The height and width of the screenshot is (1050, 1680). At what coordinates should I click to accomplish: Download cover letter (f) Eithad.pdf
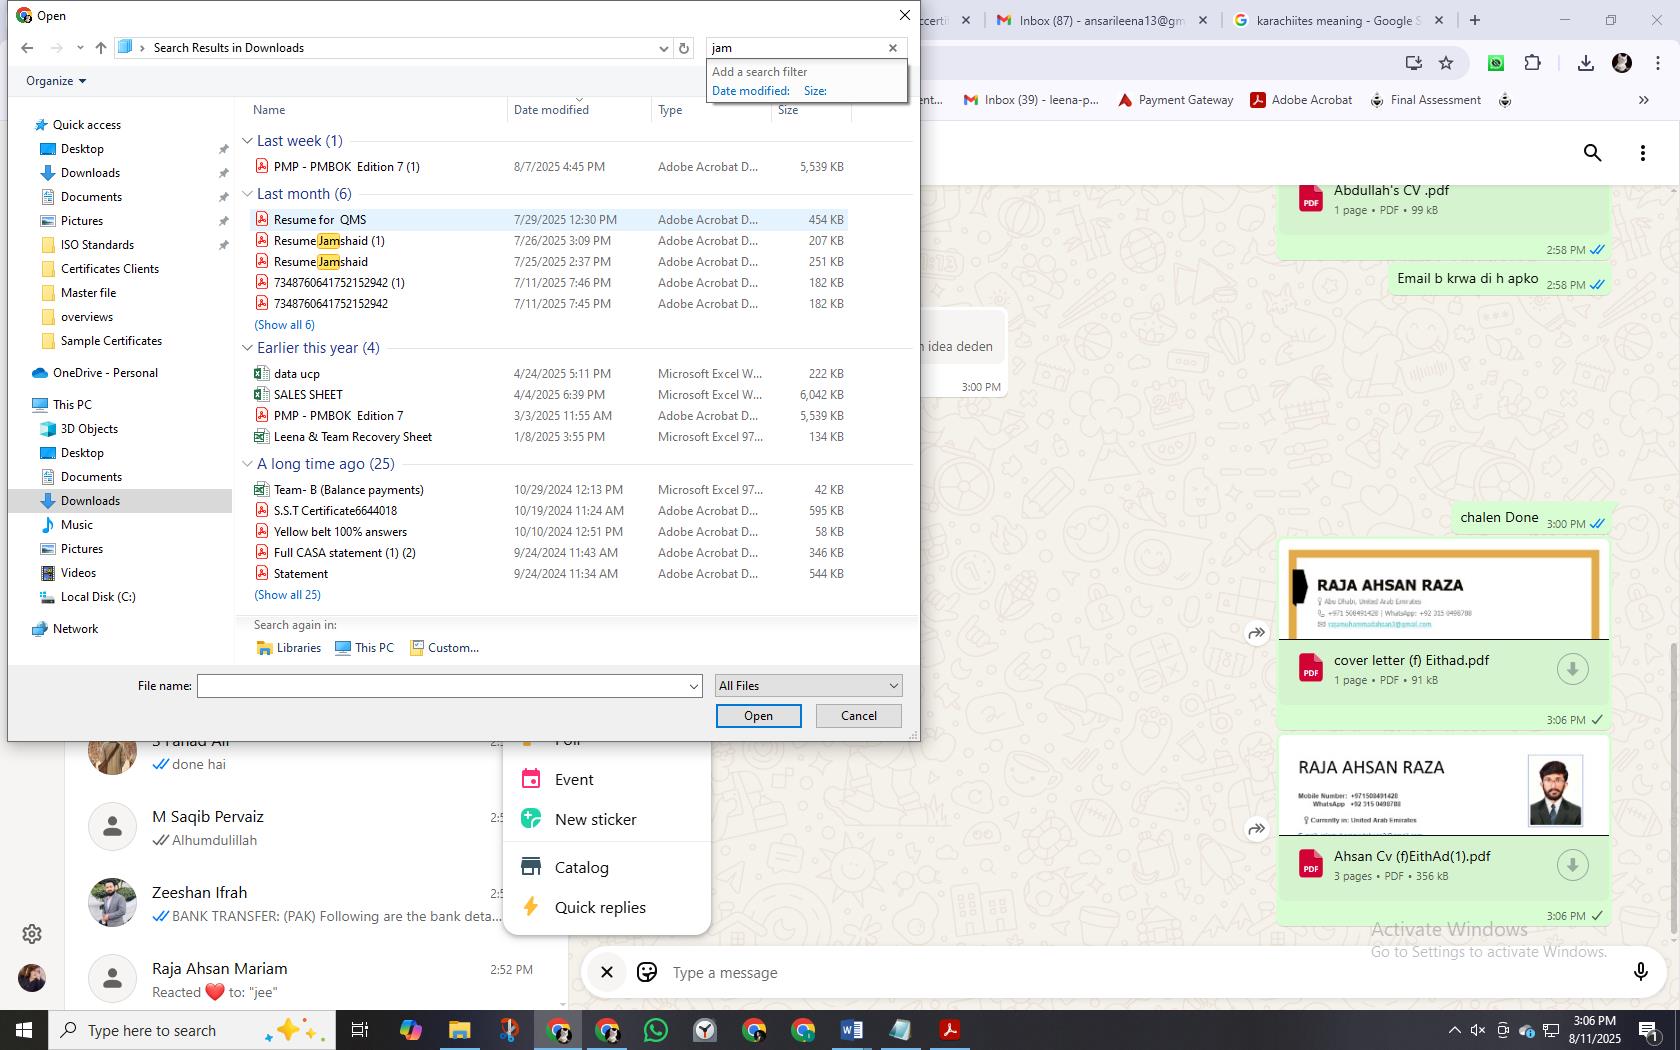click(x=1572, y=669)
